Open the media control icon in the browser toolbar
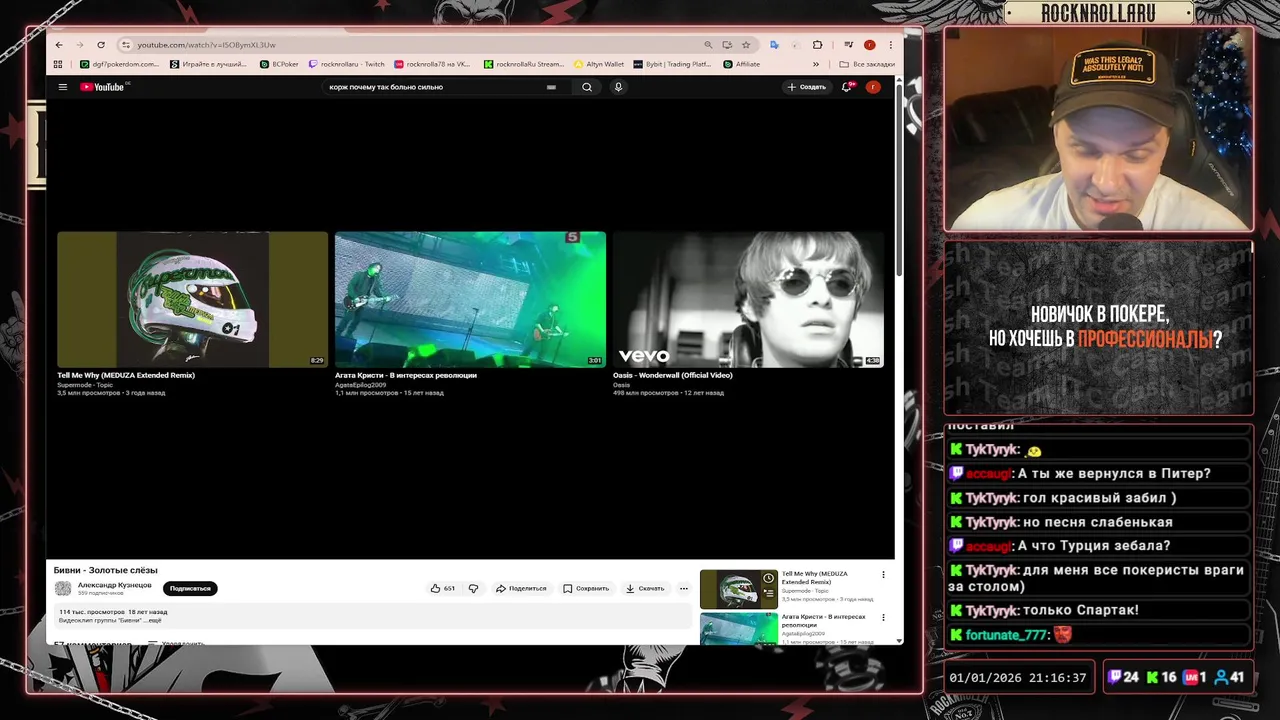Screen dimensions: 1280x720 click(848, 45)
